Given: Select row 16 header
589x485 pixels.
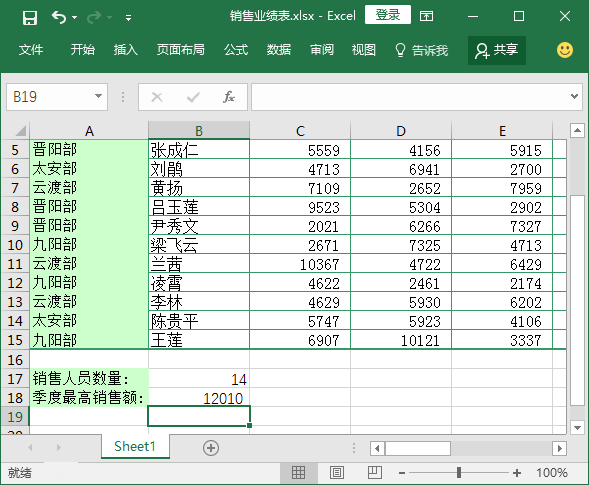Looking at the screenshot, I should pos(15,360).
